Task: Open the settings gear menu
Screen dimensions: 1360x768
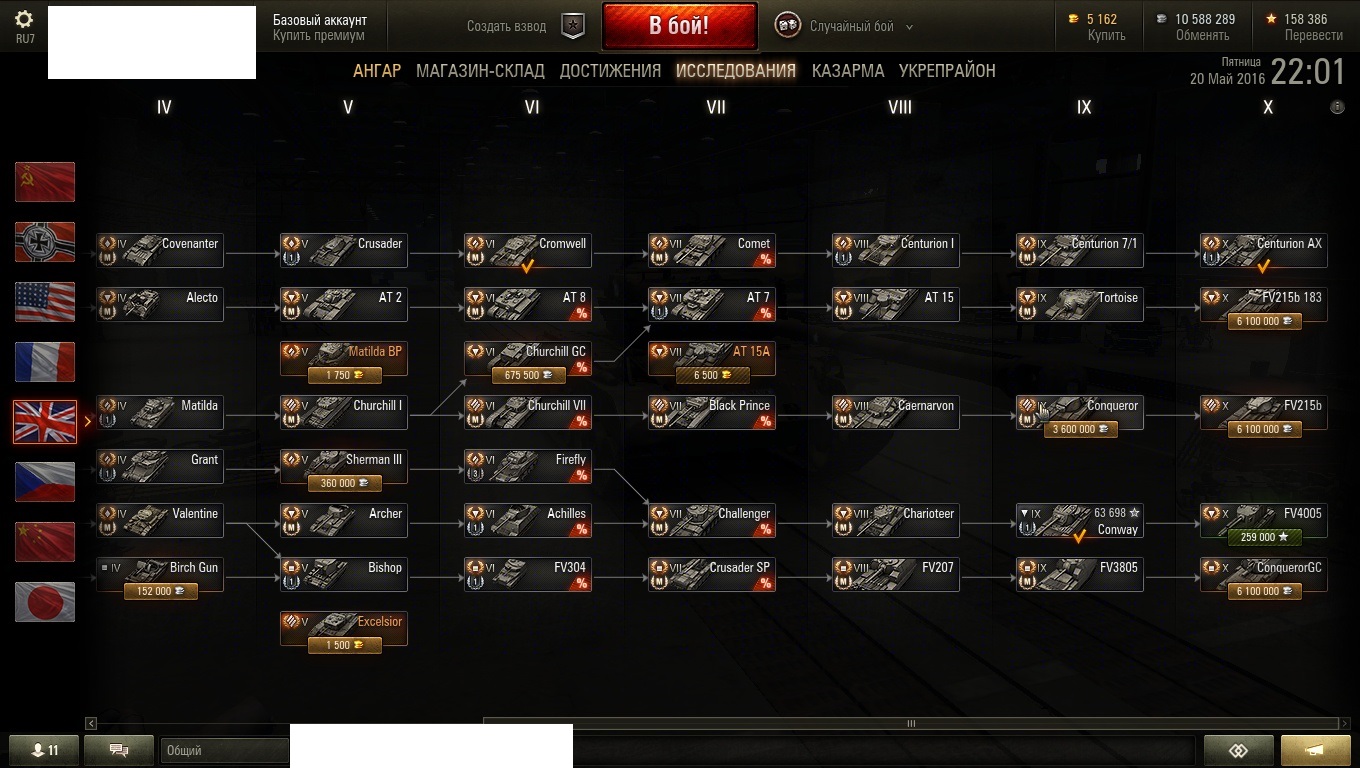Action: [x=24, y=20]
